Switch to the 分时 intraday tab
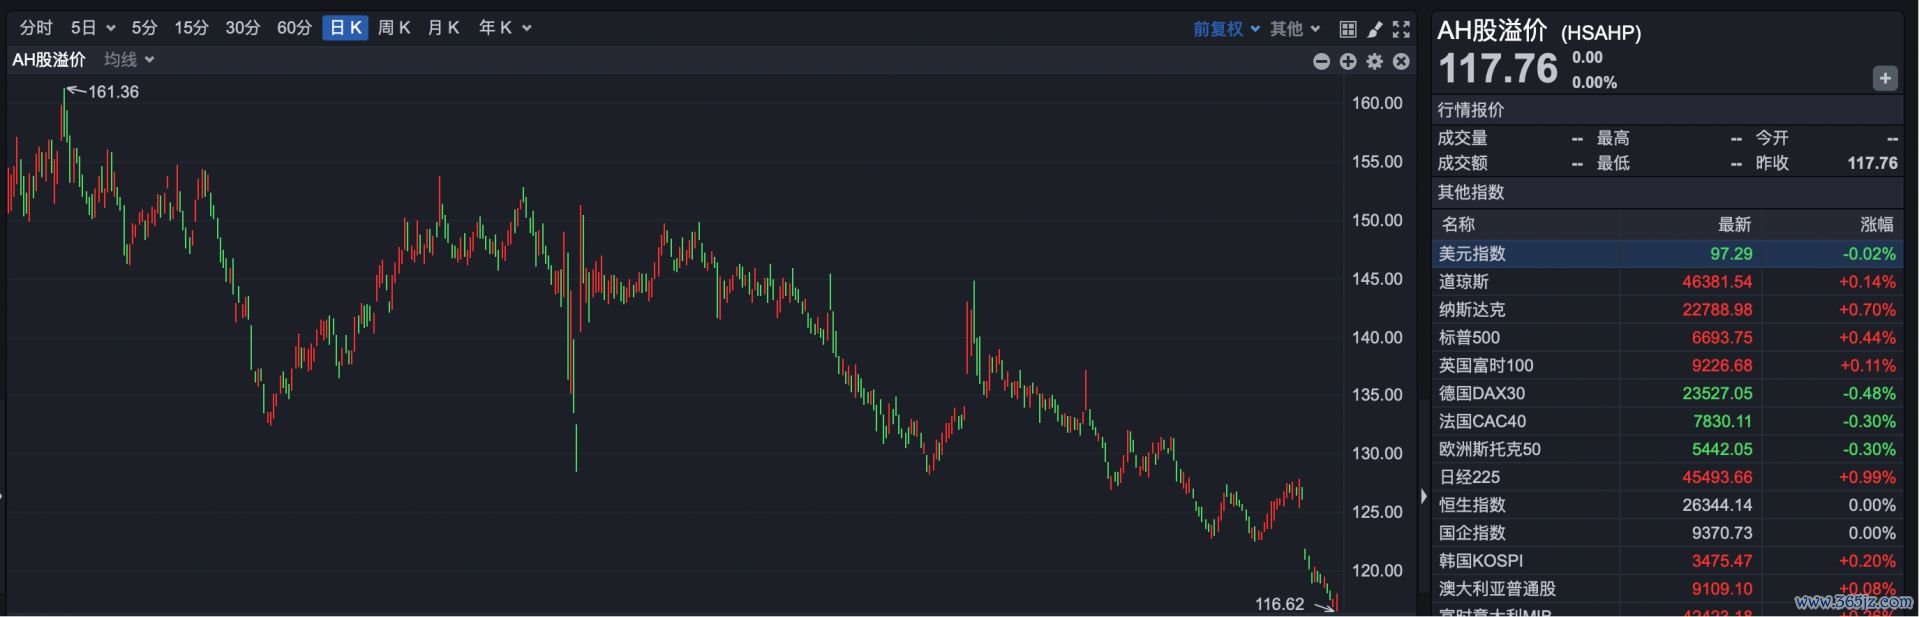 click(36, 28)
